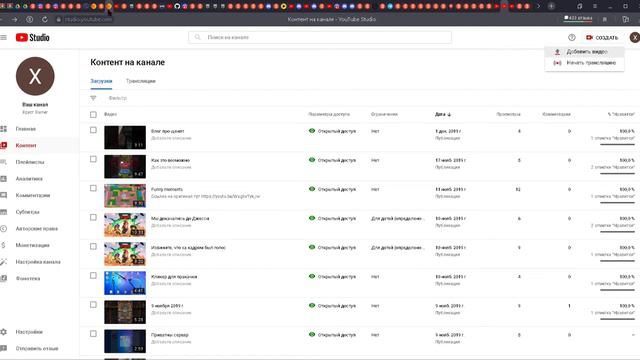
Task: Click the browser back arrow
Action: point(1,19)
